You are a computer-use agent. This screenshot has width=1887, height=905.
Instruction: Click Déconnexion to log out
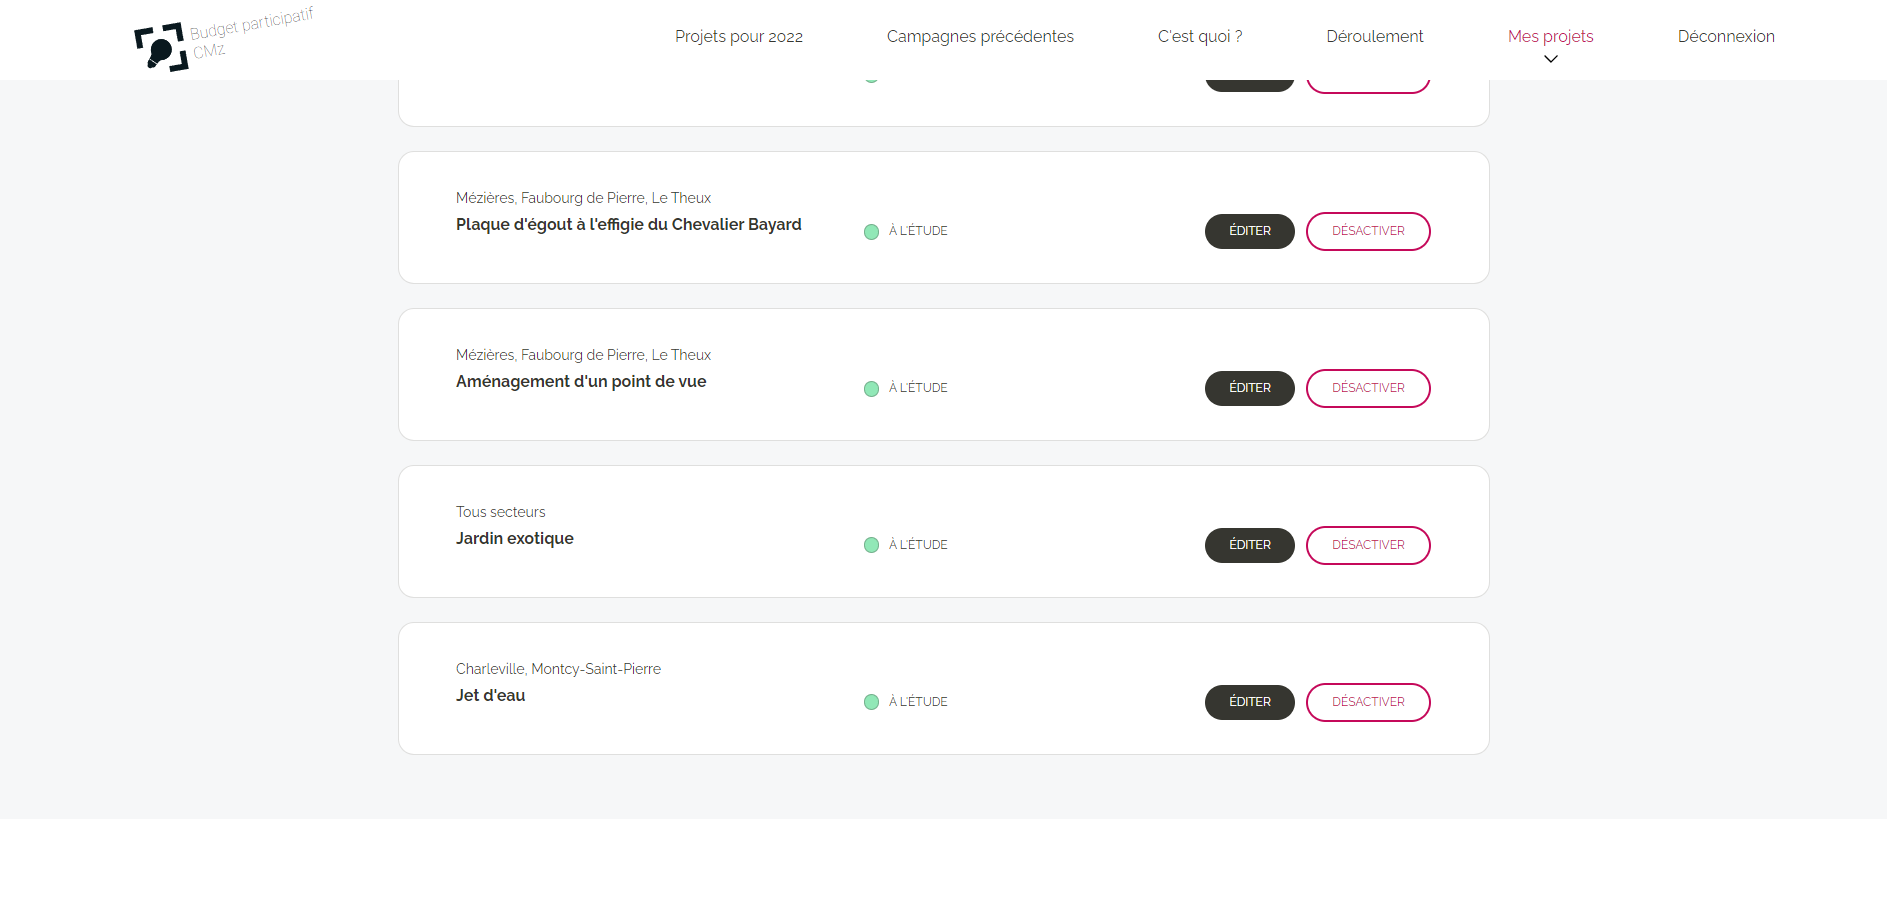[x=1725, y=36]
